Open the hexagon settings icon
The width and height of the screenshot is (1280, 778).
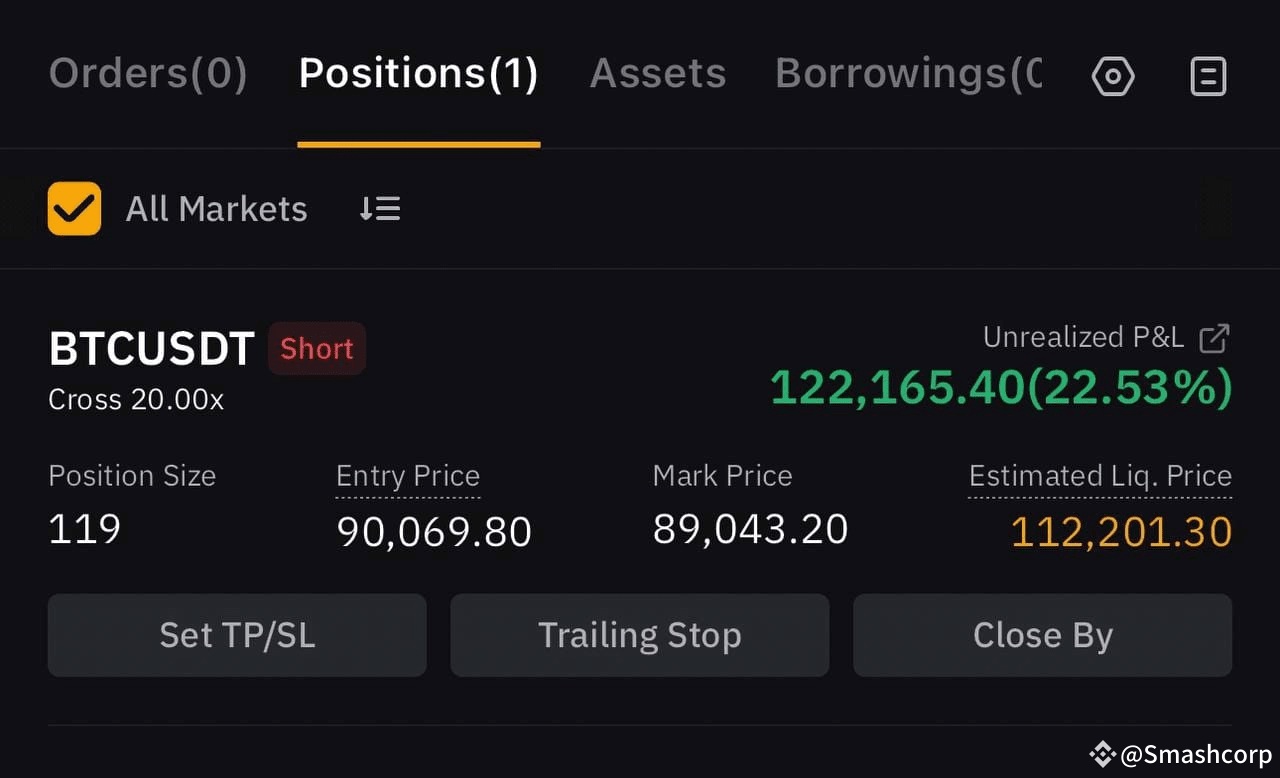point(1113,76)
